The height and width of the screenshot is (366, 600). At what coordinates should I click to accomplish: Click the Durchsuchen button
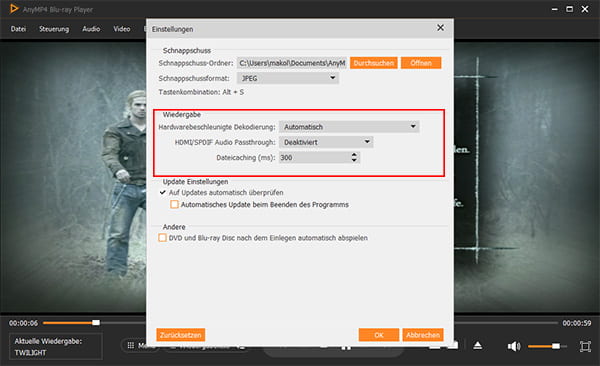pos(373,63)
